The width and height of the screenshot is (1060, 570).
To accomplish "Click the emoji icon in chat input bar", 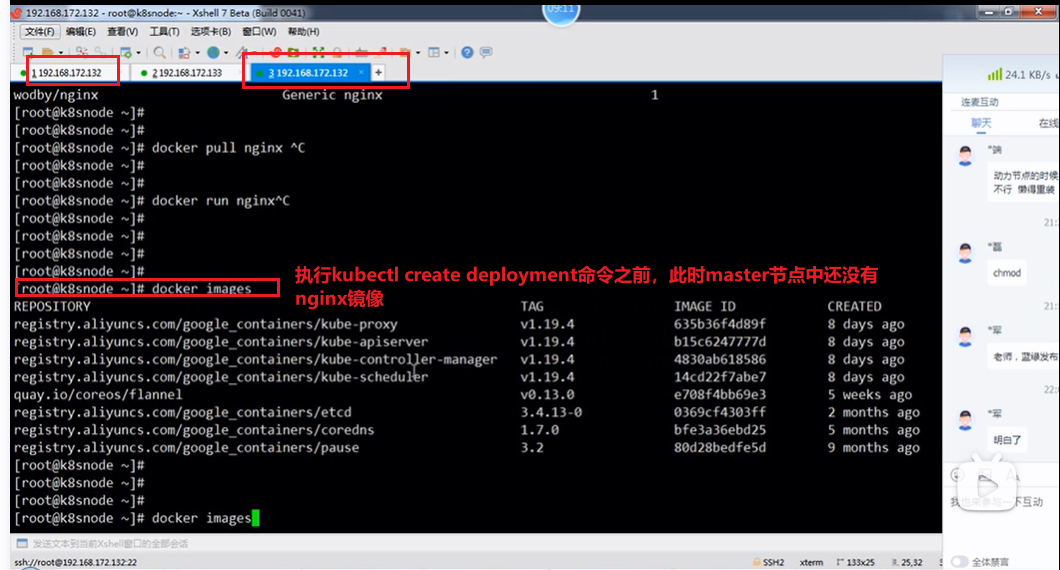I will (x=957, y=475).
